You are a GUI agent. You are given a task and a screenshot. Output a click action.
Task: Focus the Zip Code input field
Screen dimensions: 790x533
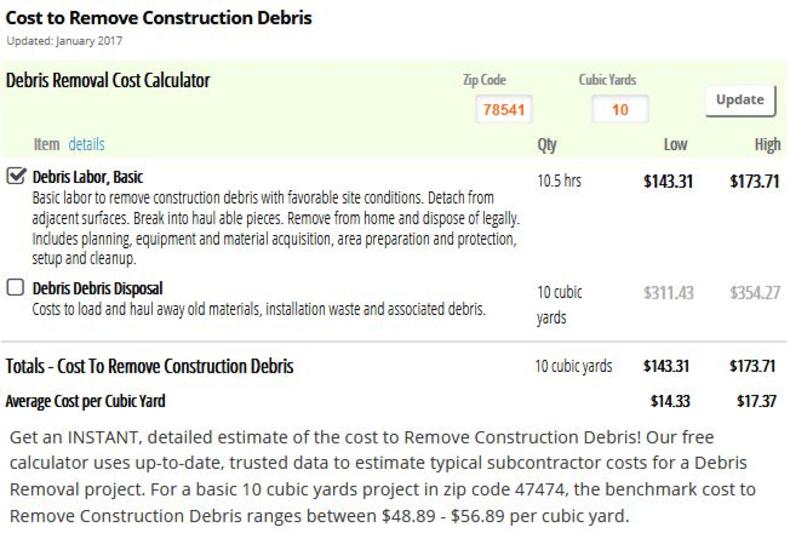click(x=504, y=109)
